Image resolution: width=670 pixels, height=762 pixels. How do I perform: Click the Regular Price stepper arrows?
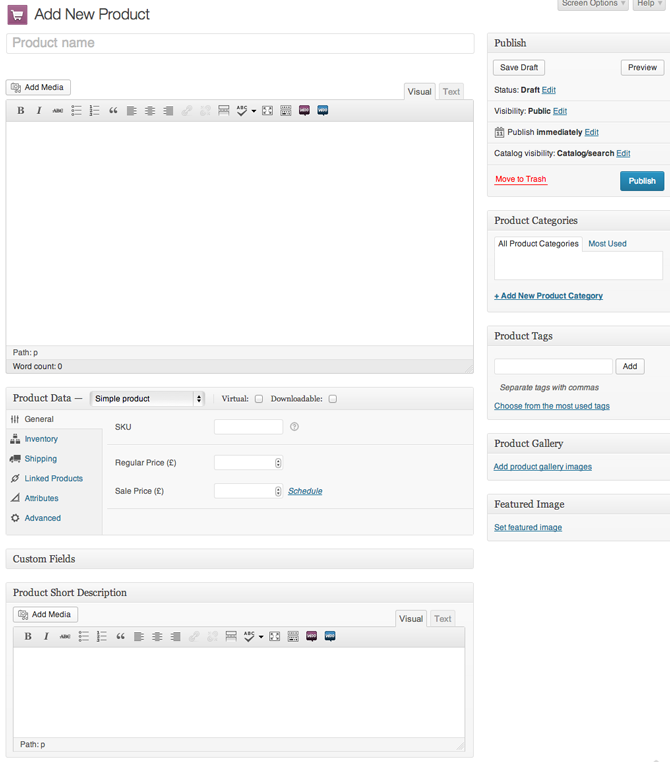point(278,463)
